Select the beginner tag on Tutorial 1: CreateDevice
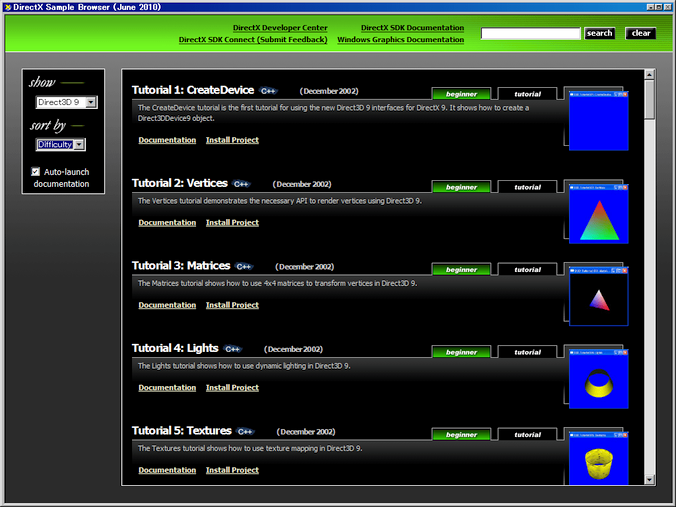 pyautogui.click(x=461, y=94)
